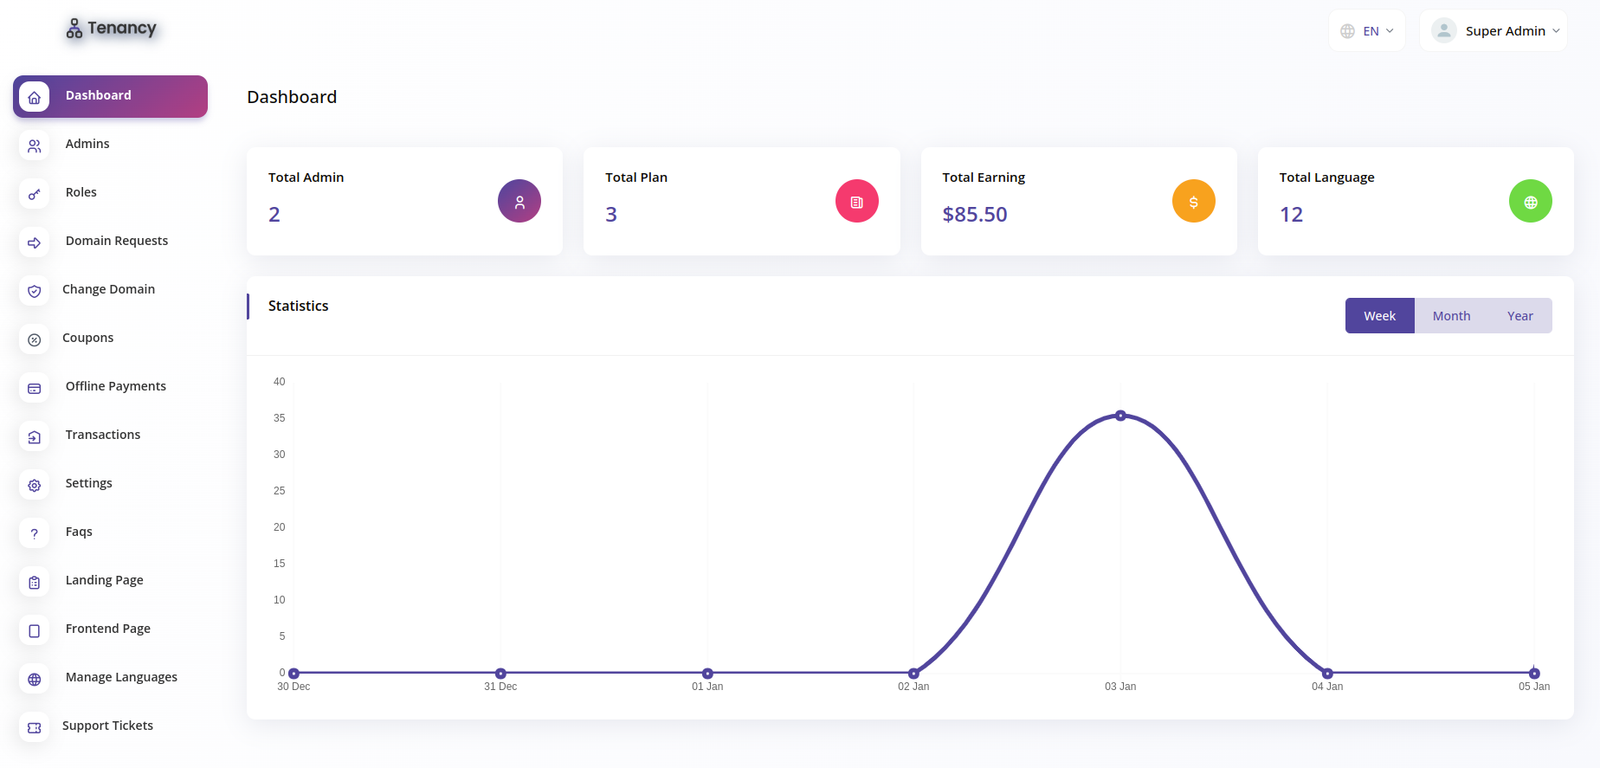Click the orange Total Earning dollar icon
This screenshot has width=1600, height=768.
[1193, 201]
